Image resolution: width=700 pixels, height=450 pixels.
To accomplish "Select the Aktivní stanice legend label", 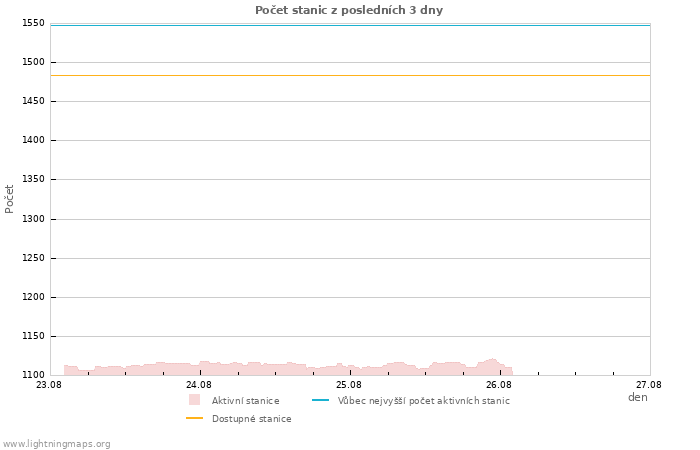I will point(246,401).
